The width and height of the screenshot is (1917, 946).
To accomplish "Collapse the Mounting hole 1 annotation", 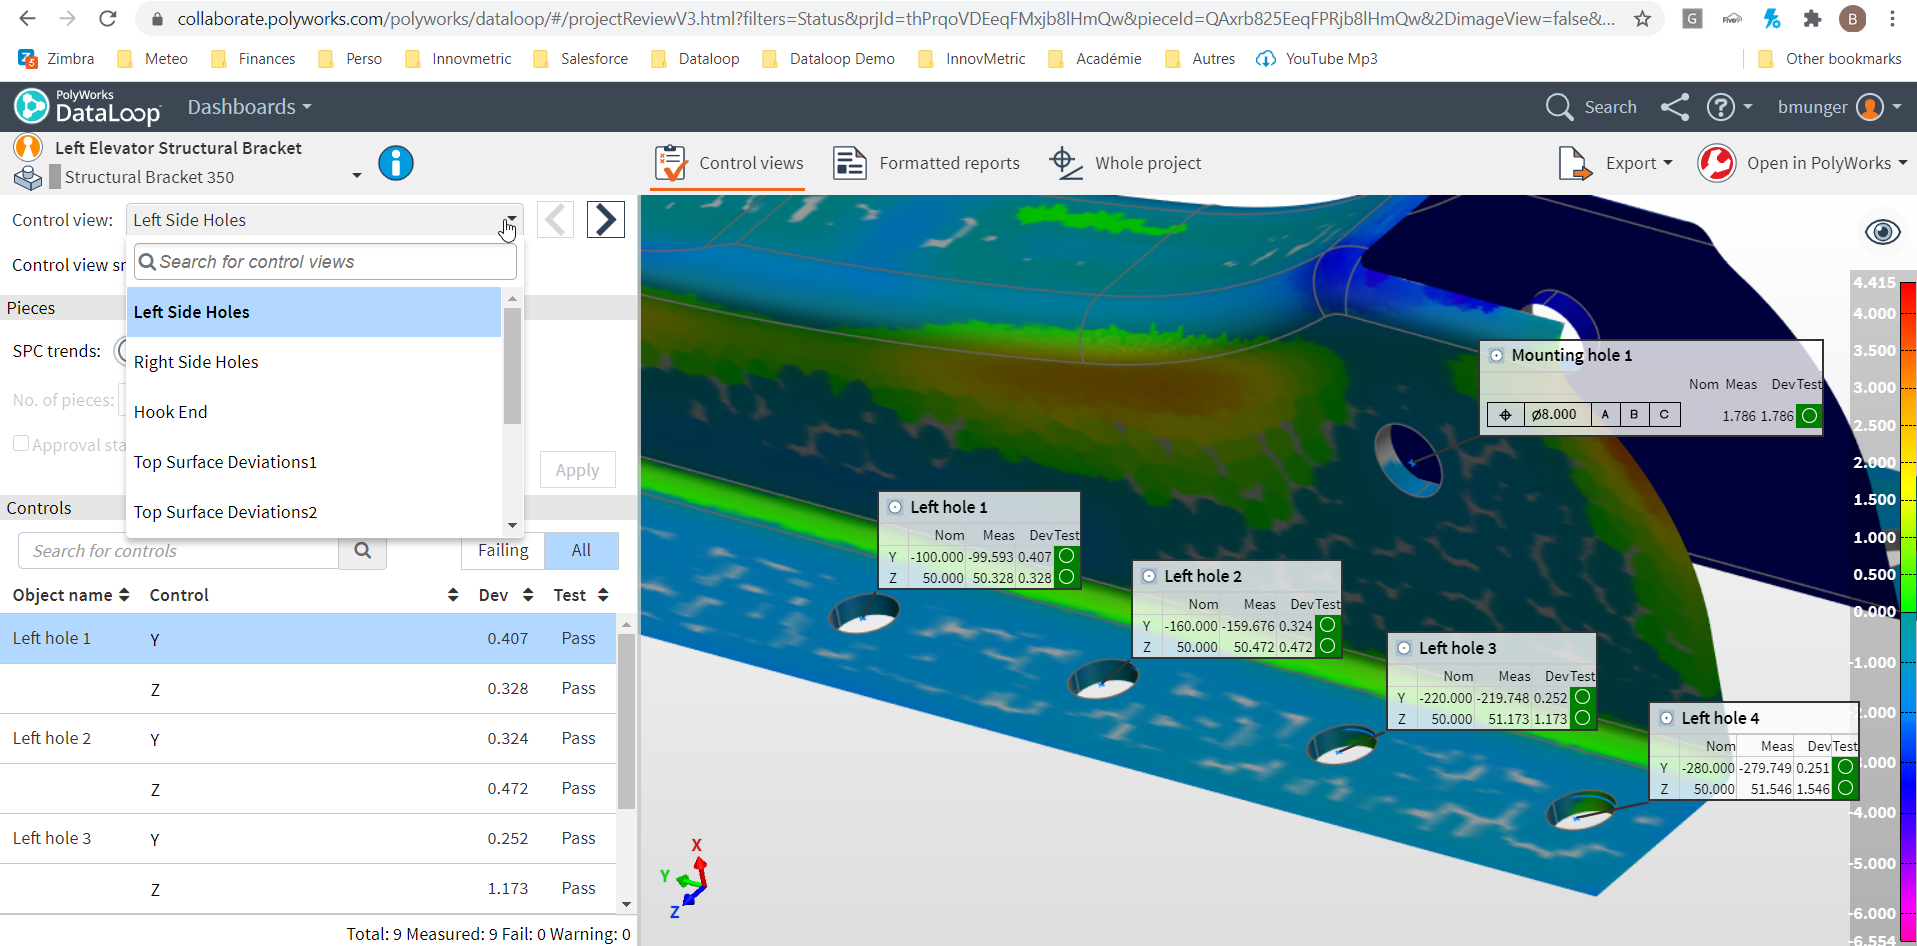I will pyautogui.click(x=1496, y=355).
